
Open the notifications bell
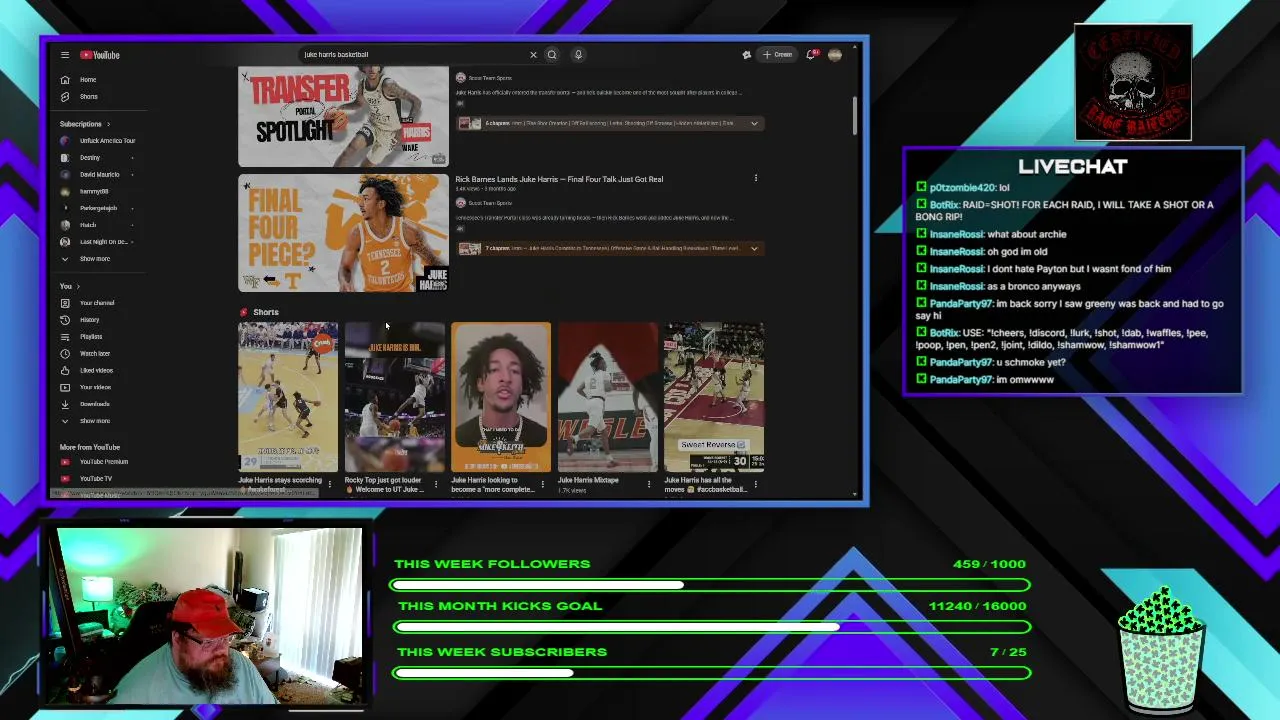click(812, 55)
